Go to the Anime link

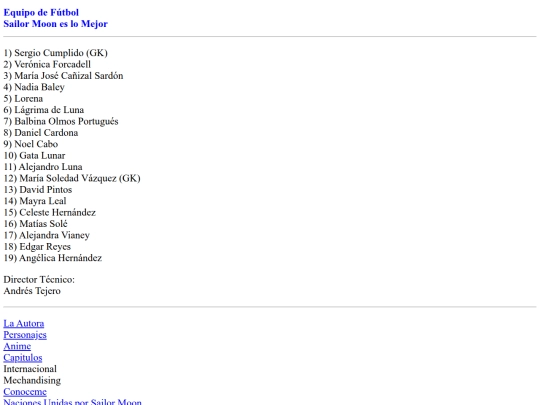click(x=17, y=346)
